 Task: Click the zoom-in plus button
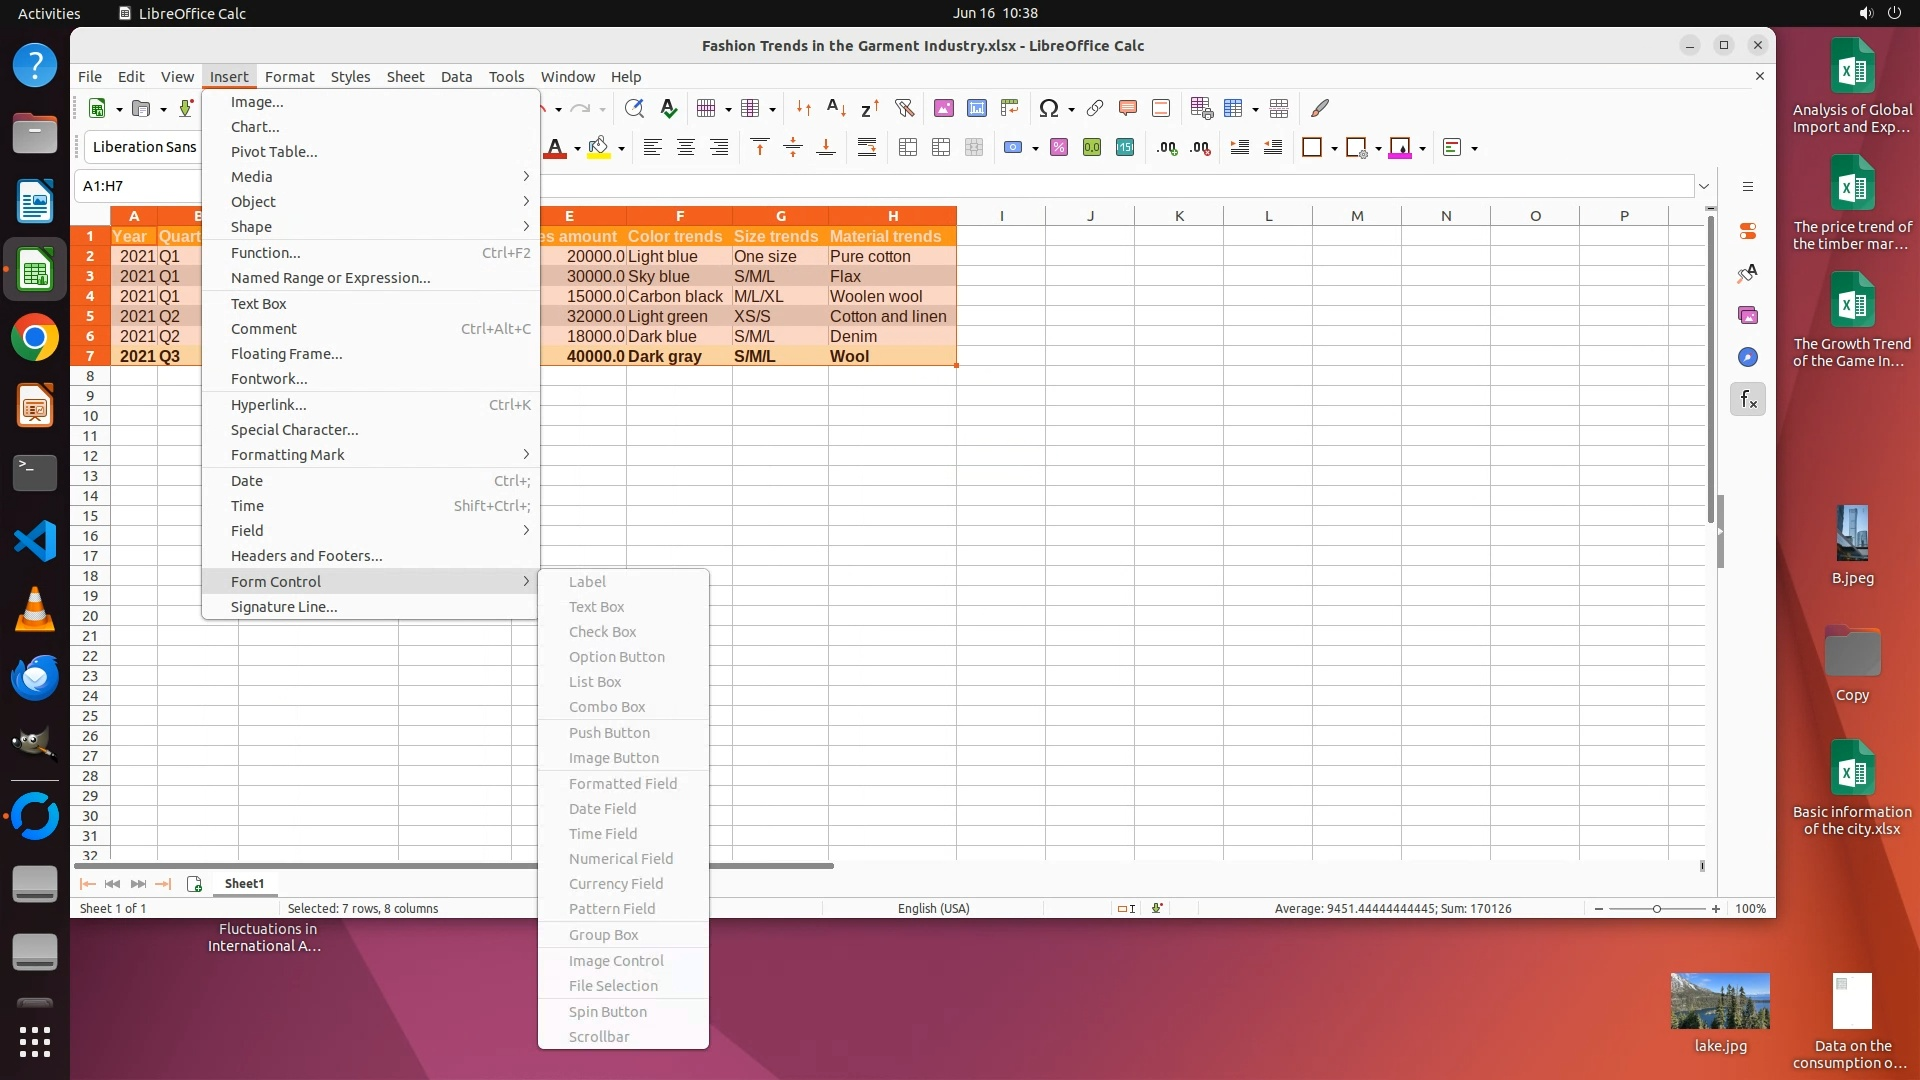[1716, 909]
